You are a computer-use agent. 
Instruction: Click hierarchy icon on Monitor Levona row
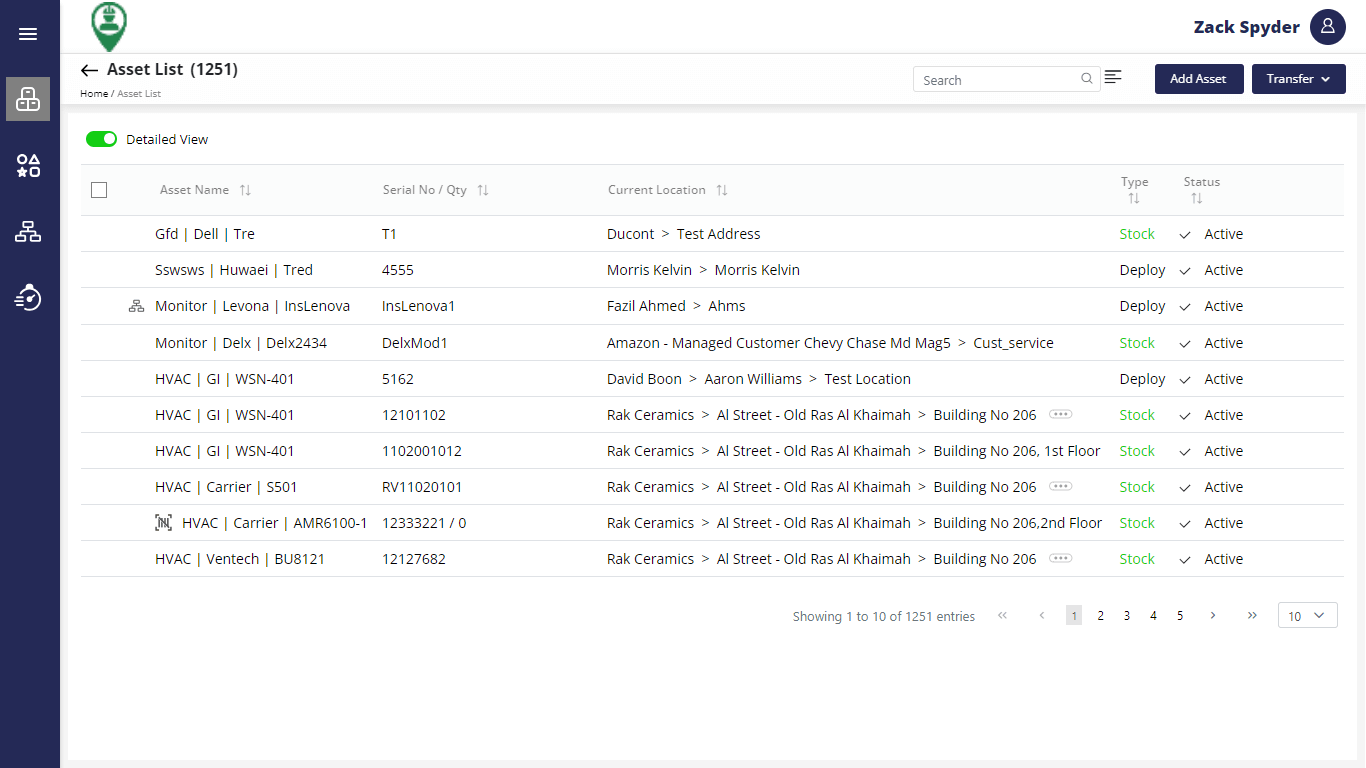point(137,306)
